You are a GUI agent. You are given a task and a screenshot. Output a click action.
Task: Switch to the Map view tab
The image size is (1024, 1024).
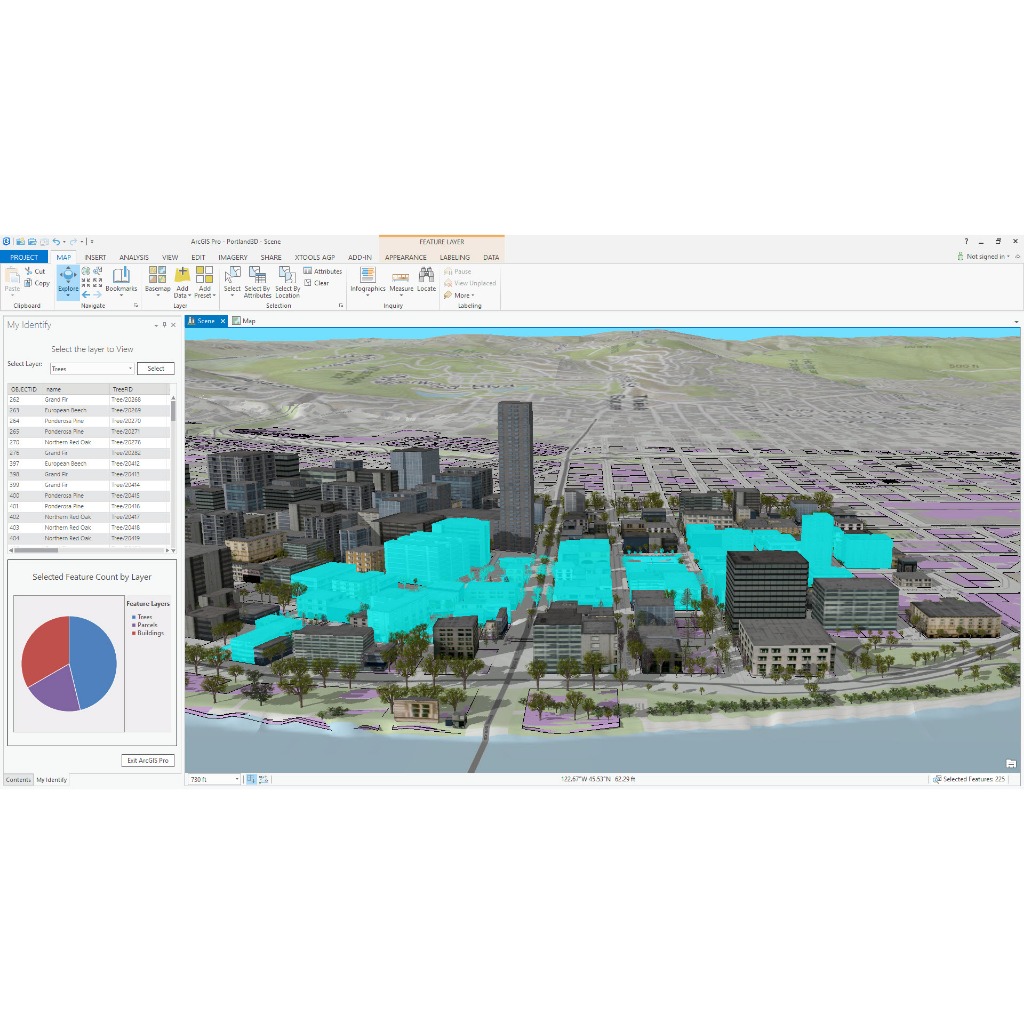pos(244,321)
